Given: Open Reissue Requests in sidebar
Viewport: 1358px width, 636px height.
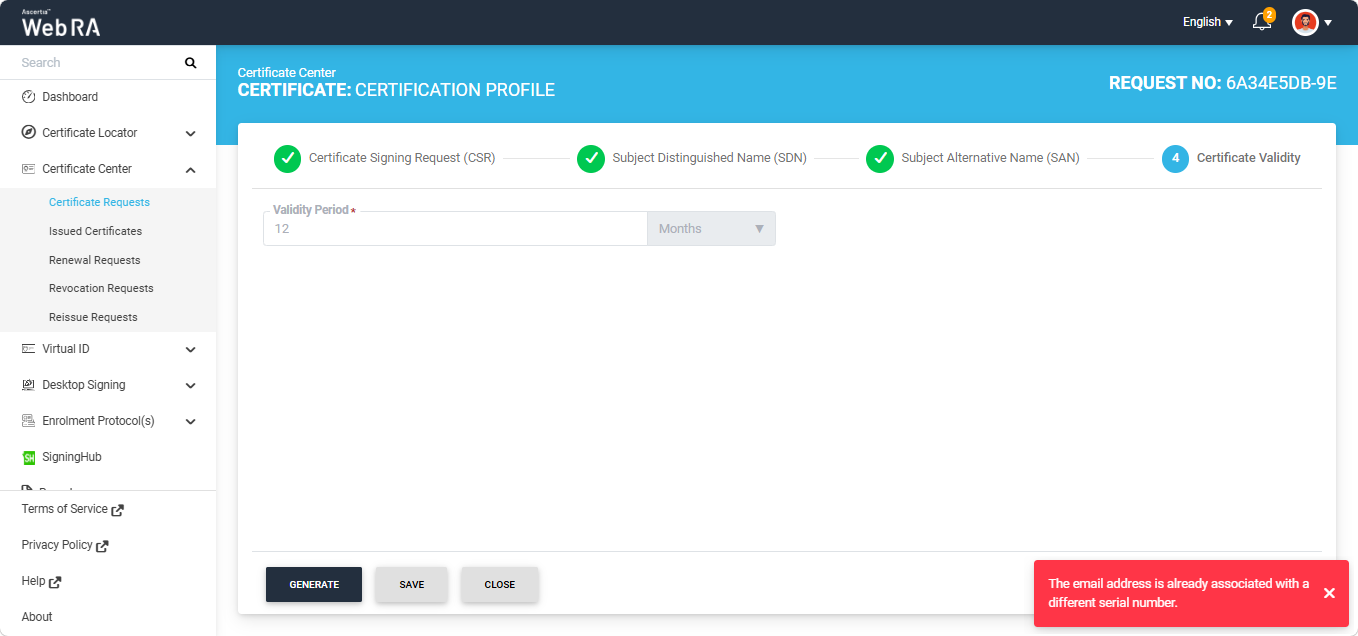Looking at the screenshot, I should tap(93, 317).
